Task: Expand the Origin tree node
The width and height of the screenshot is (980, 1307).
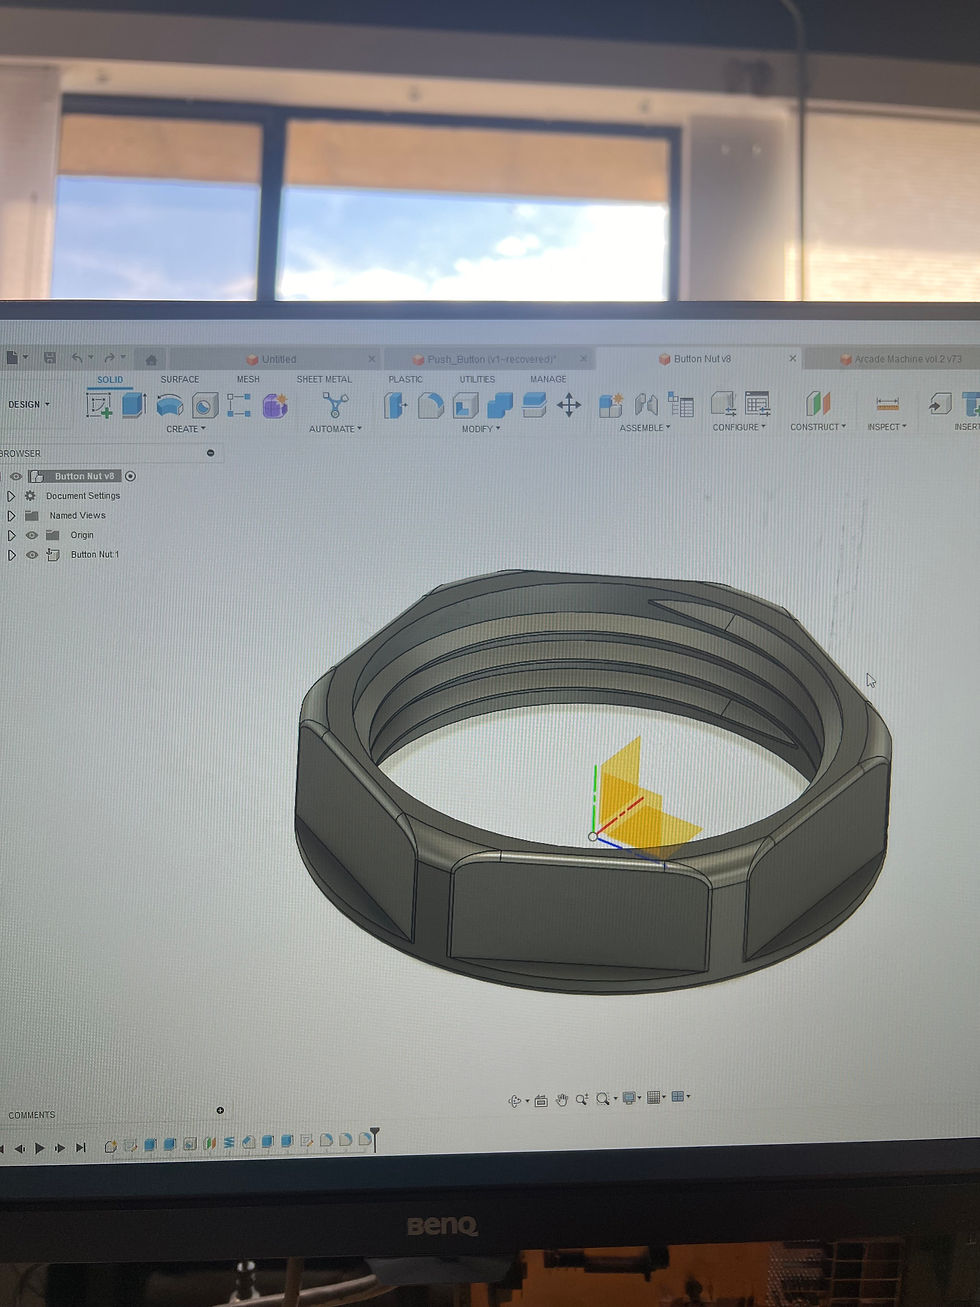Action: point(11,535)
